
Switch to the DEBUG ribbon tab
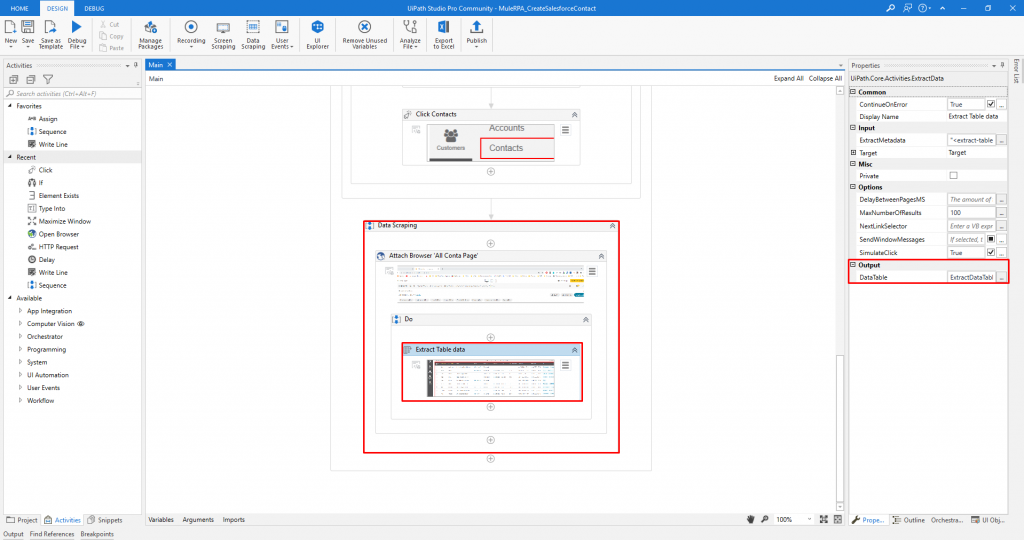94,8
